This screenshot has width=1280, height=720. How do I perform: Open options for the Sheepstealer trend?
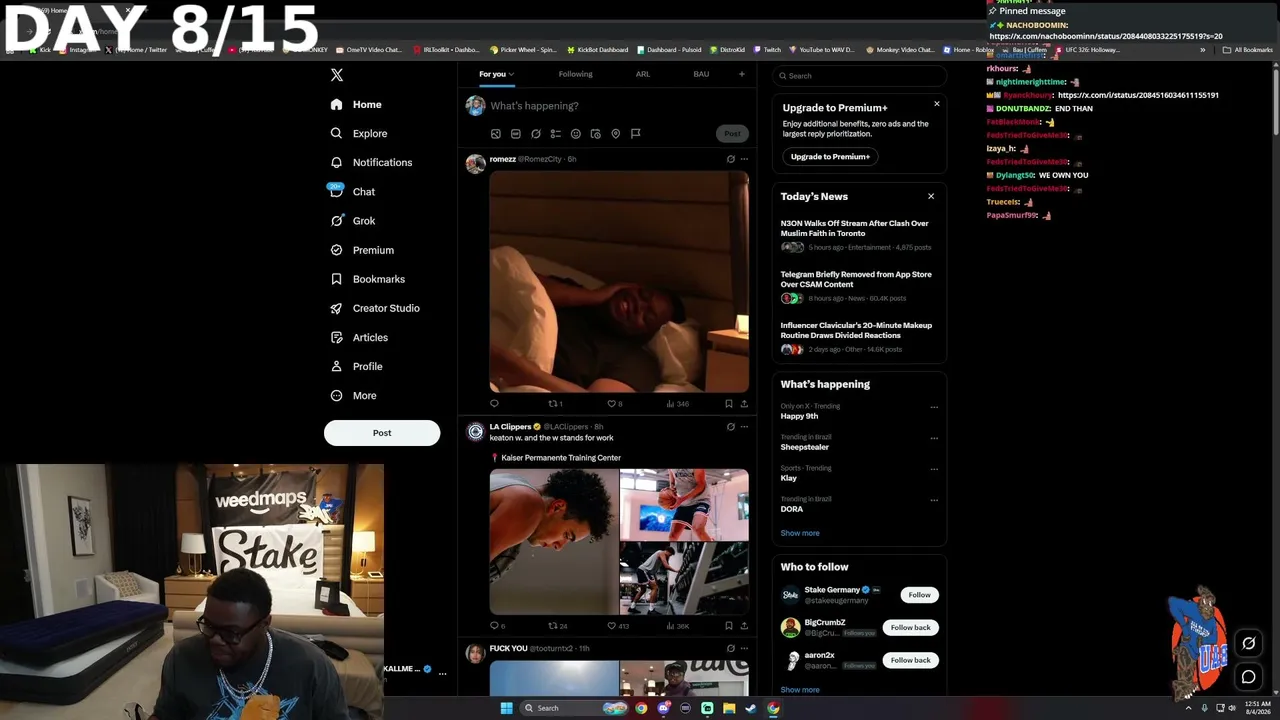(934, 438)
